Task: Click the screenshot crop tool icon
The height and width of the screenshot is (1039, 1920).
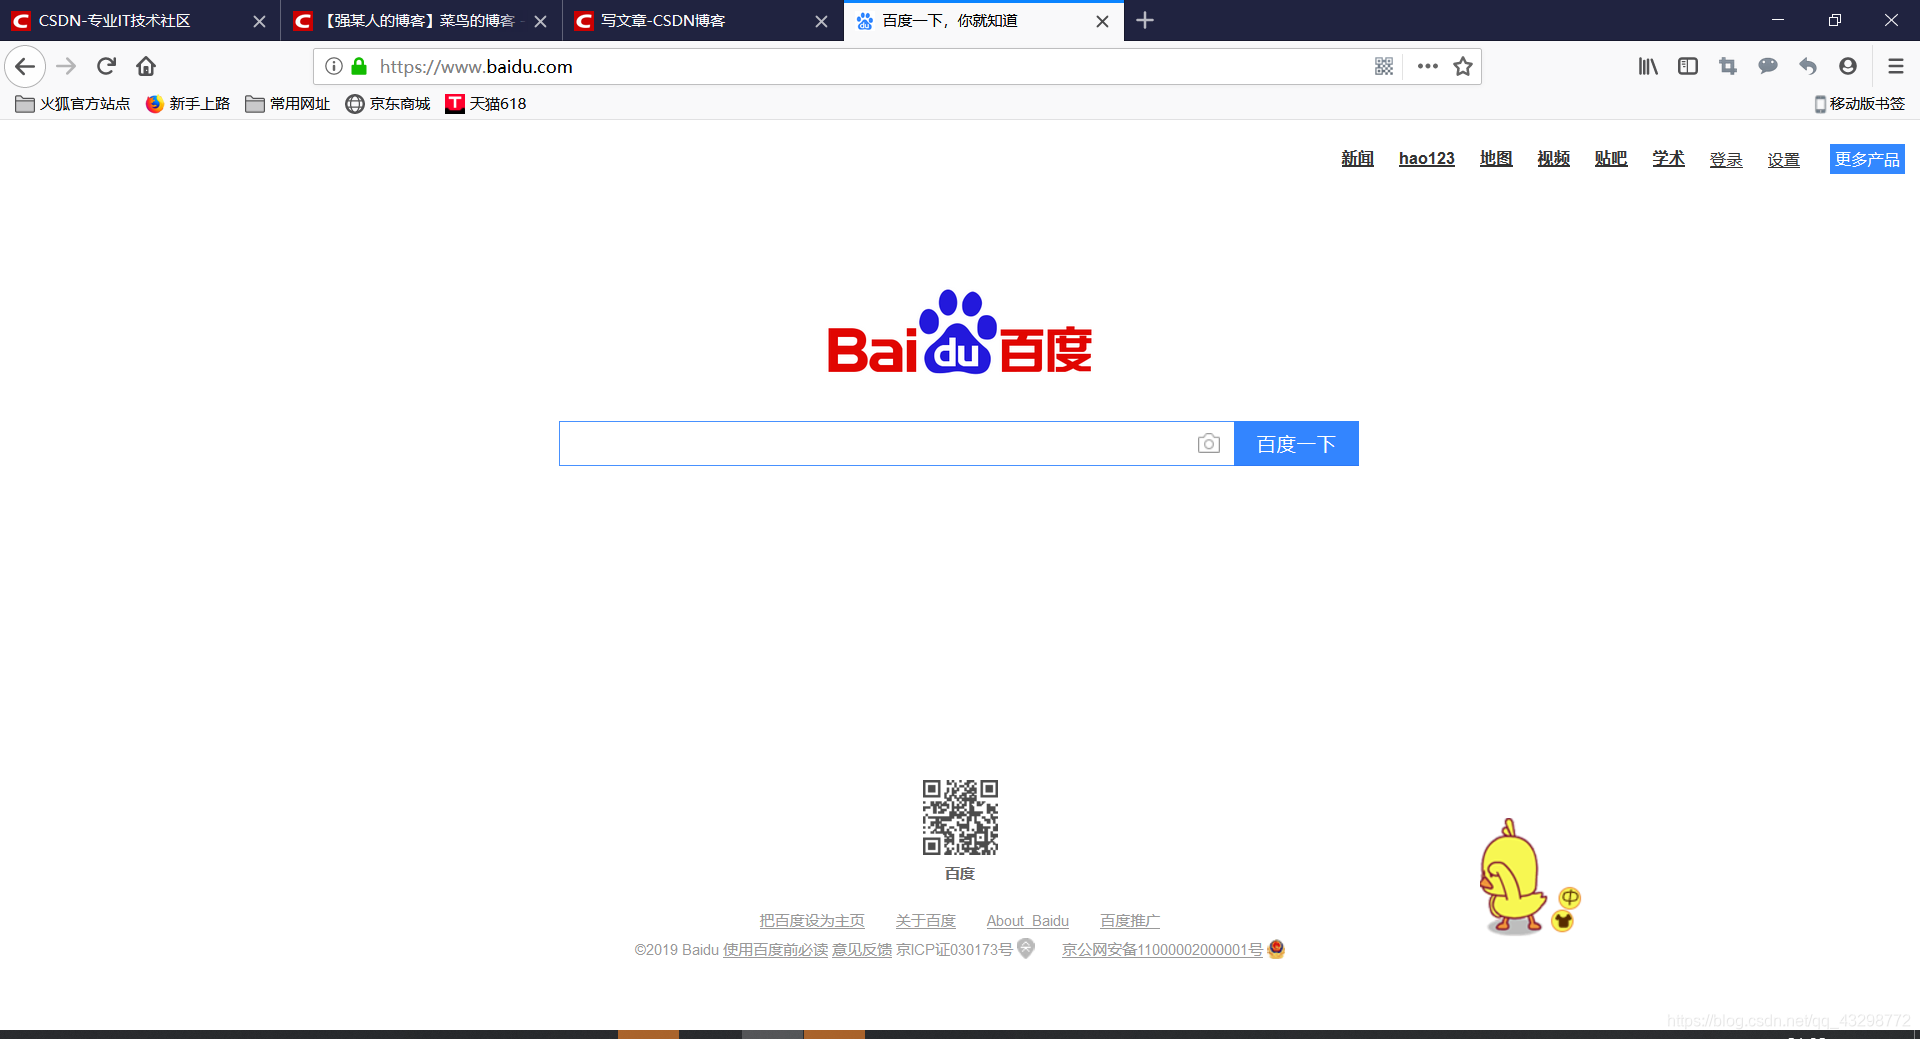Action: [x=1728, y=67]
